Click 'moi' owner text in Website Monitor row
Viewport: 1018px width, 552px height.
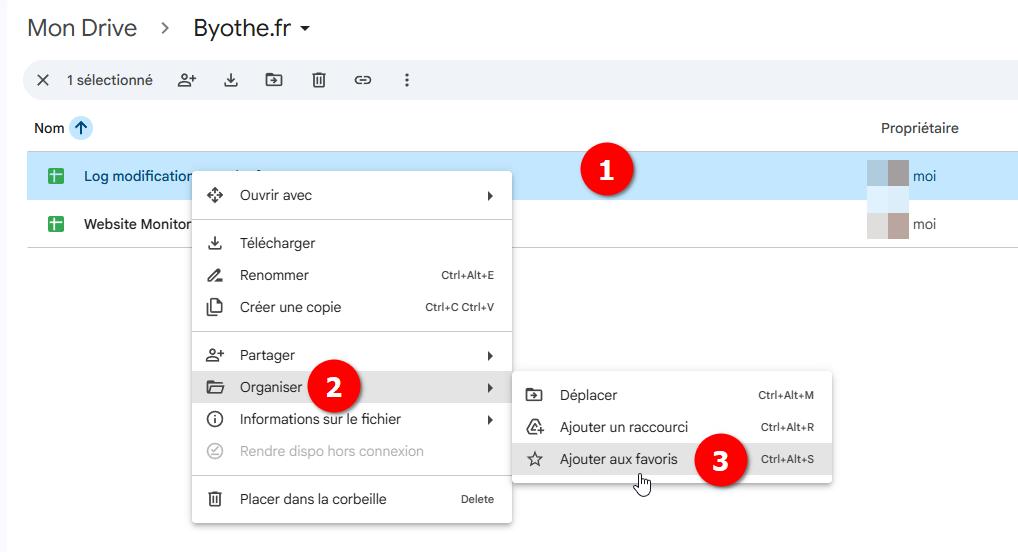[925, 224]
